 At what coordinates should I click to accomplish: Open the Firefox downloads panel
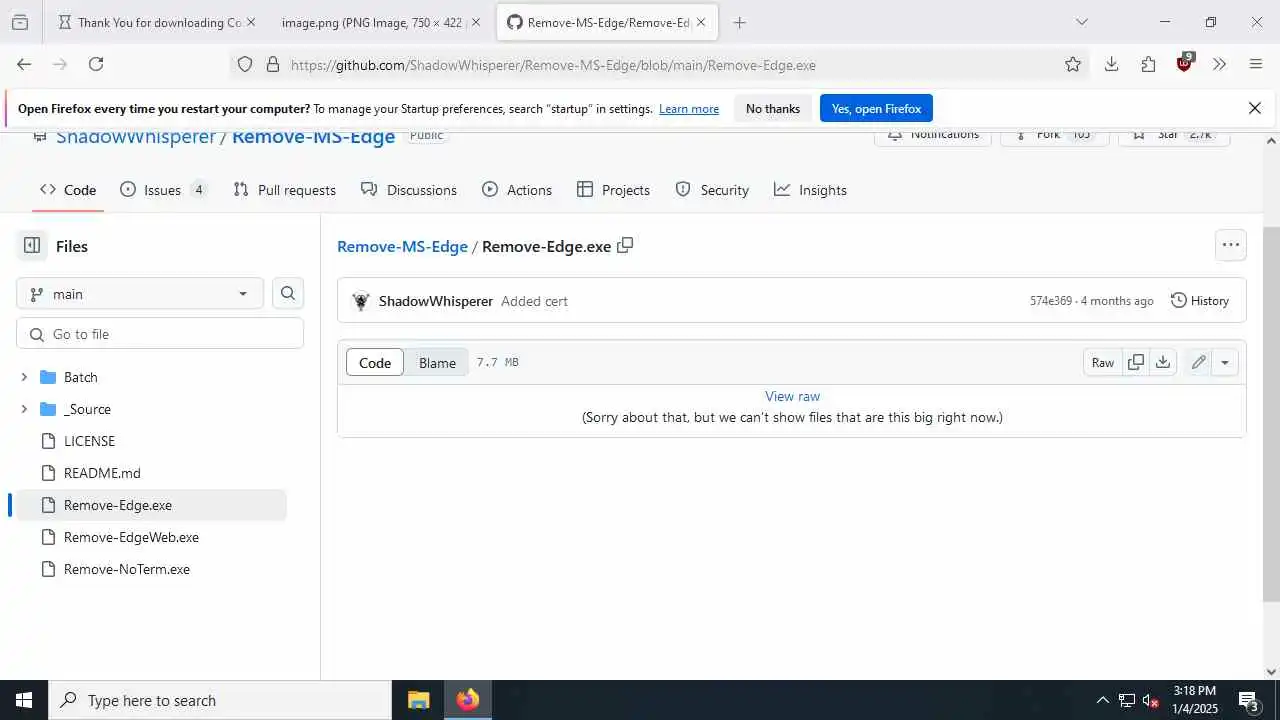1111,64
